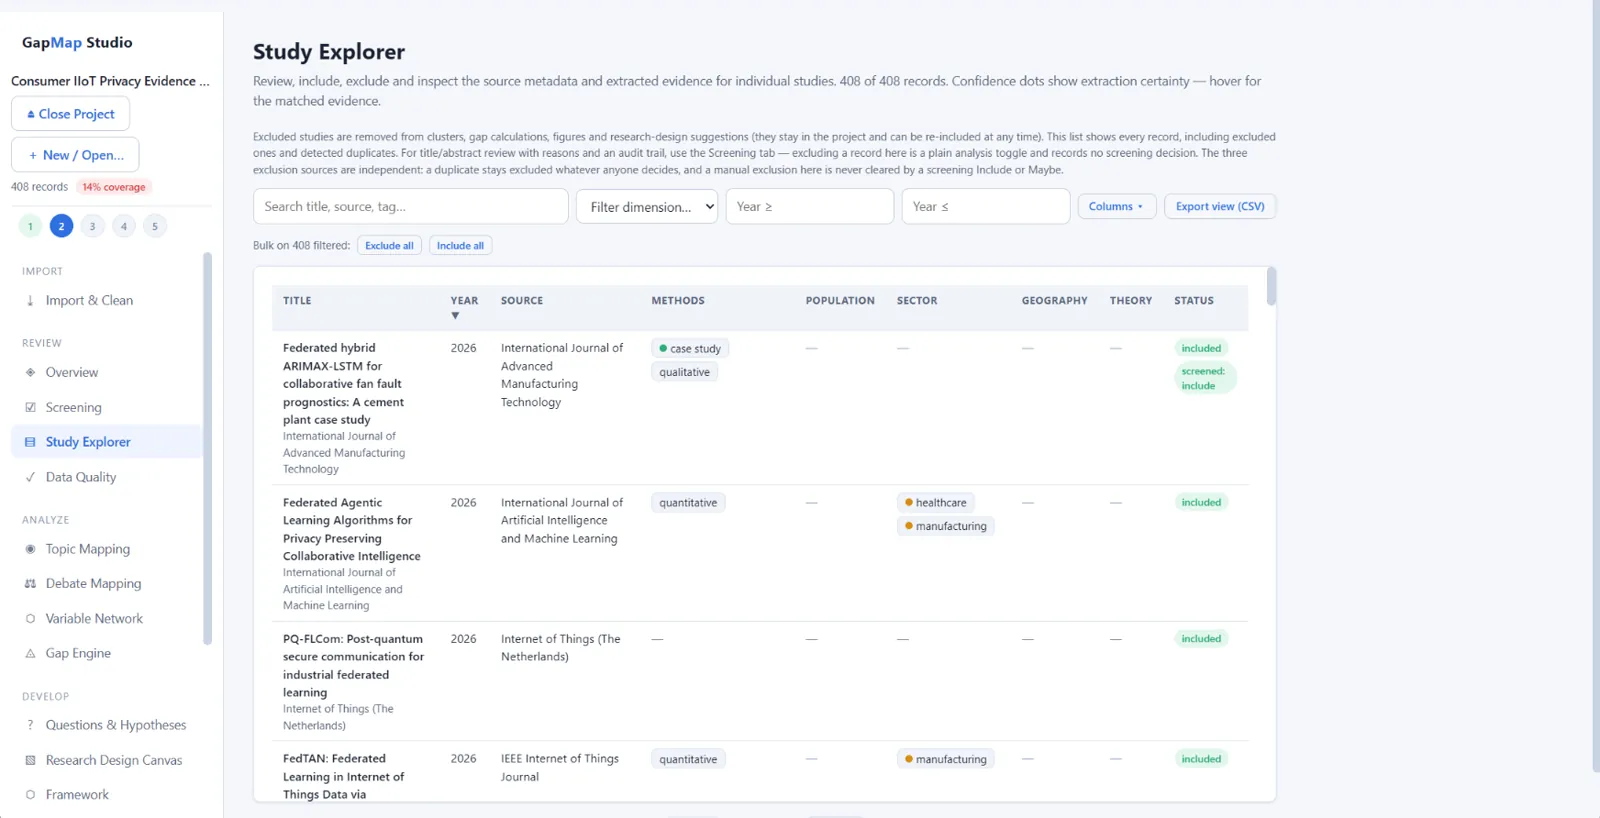This screenshot has width=1600, height=818.
Task: Click the Study Explorer table icon
Action: 30,442
